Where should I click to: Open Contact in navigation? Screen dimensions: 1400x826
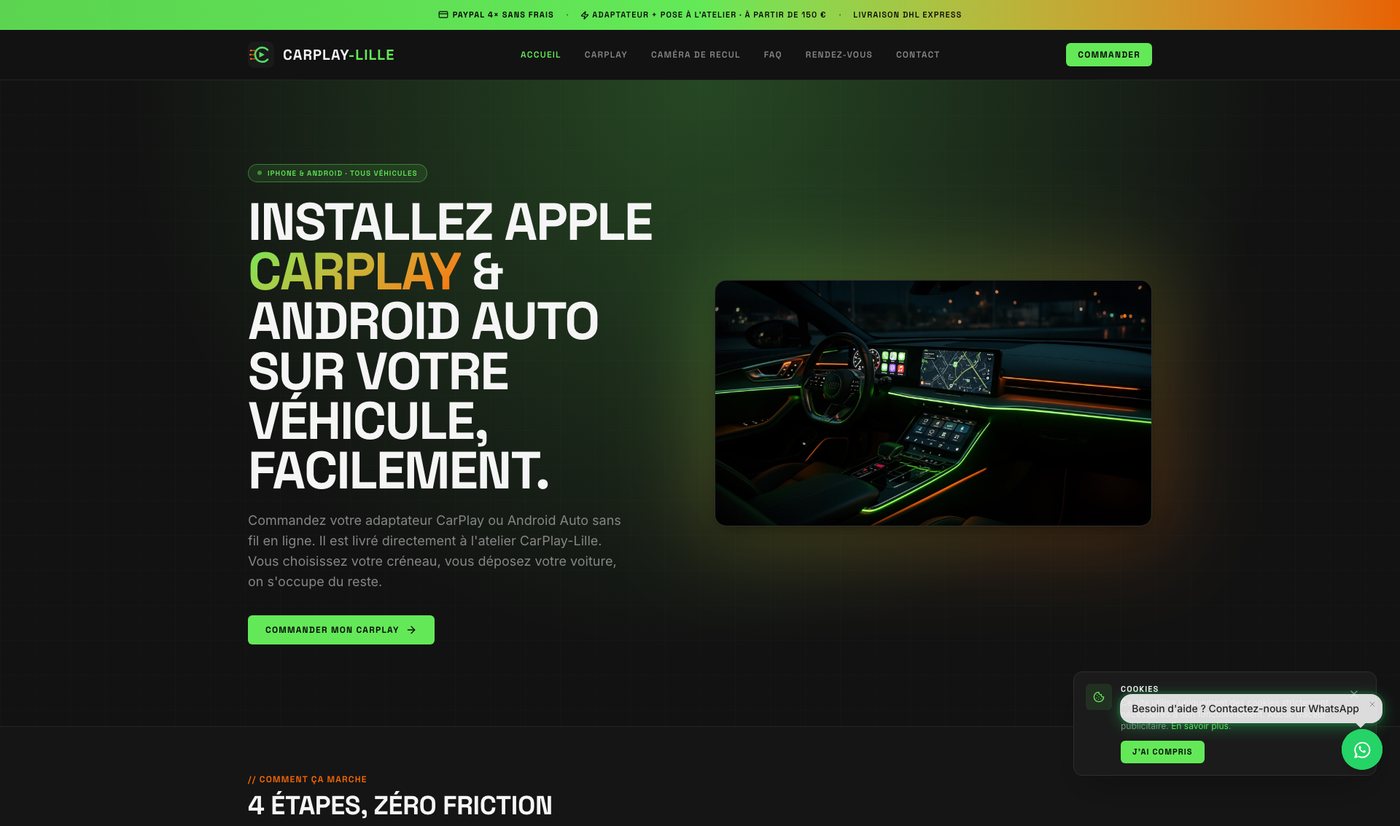[918, 55]
